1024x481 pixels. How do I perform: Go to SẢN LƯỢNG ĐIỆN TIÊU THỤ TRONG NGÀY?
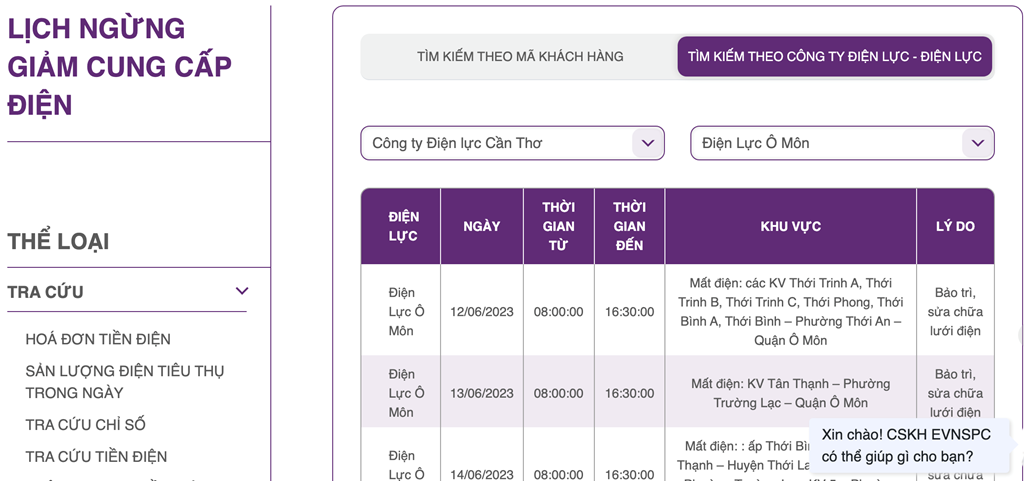pos(125,381)
